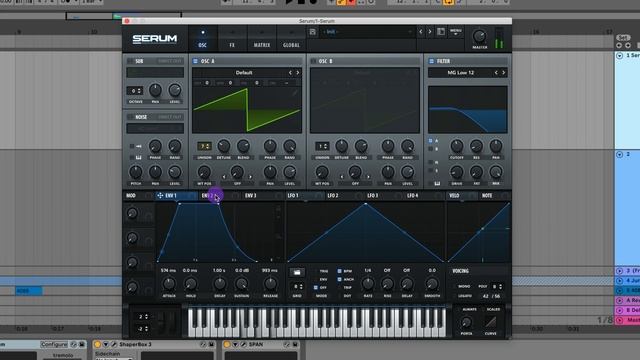Click the LFO Rate knob
Image resolution: width=640 pixels, height=360 pixels.
click(x=368, y=284)
